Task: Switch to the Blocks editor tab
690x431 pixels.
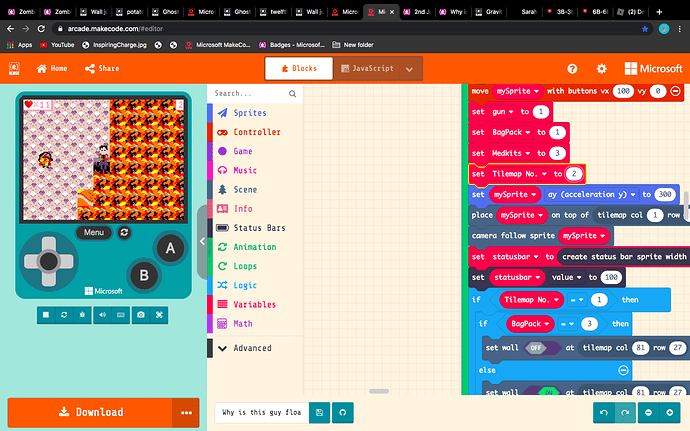Action: coord(299,68)
